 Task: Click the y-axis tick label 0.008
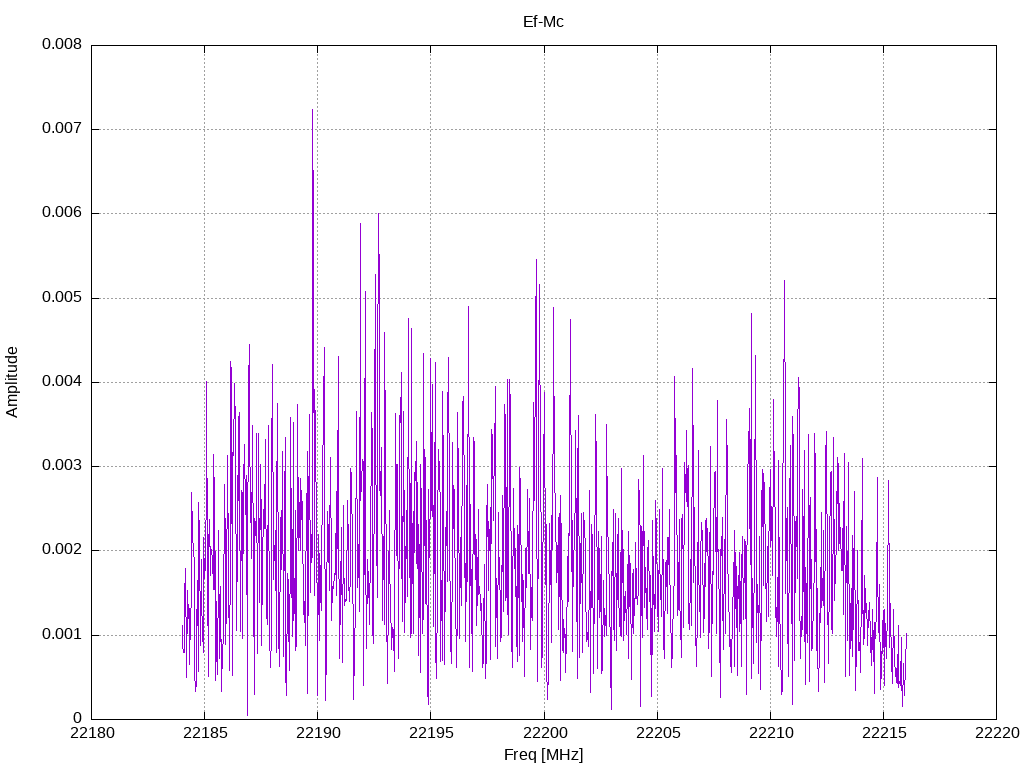pos(62,44)
